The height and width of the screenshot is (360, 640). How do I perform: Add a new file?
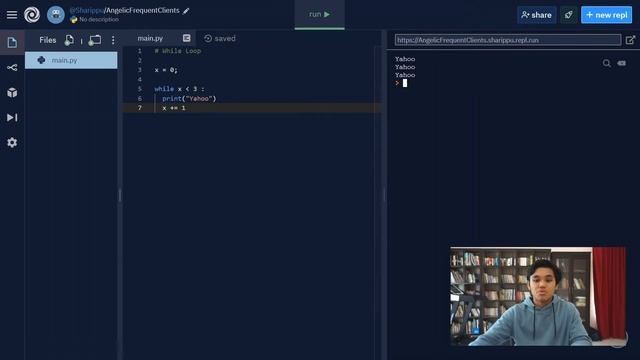tap(69, 40)
